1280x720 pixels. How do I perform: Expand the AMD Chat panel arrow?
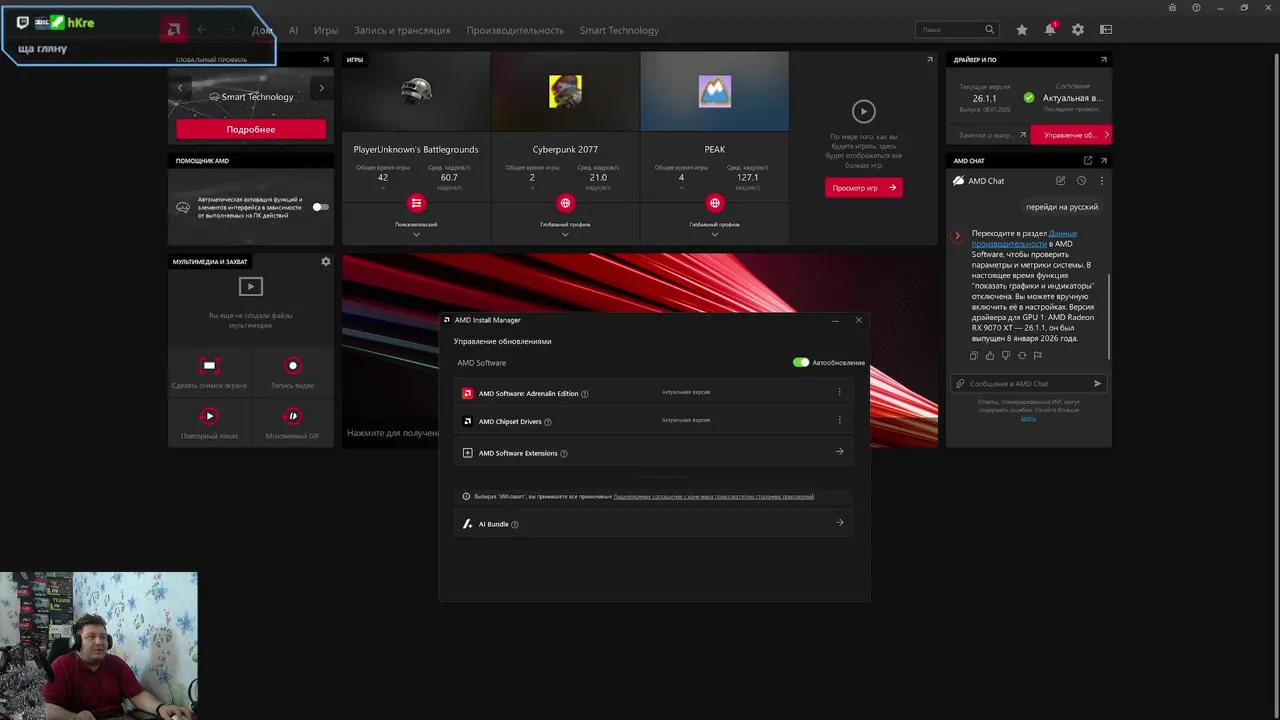coord(1104,160)
